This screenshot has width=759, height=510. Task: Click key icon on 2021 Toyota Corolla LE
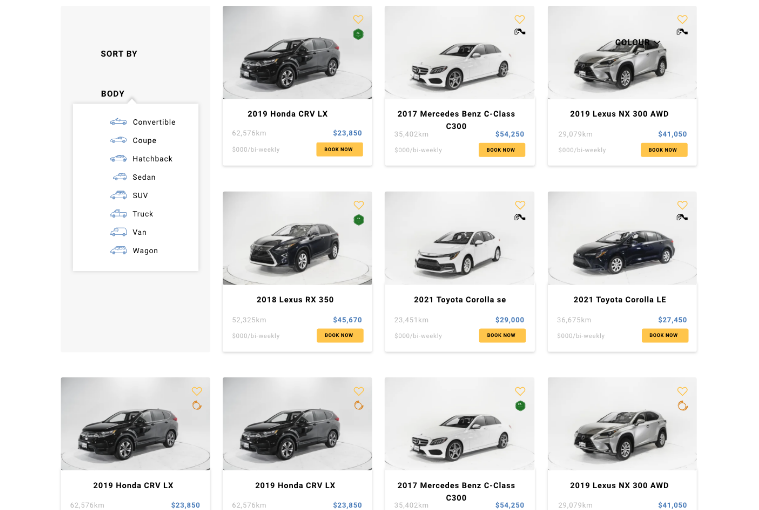point(682,217)
